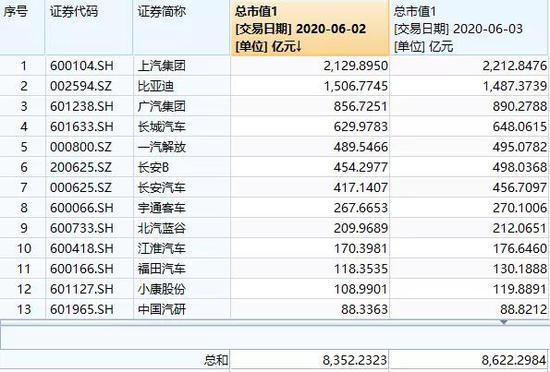
Task: Select value 489.5466
Action: click(x=361, y=147)
